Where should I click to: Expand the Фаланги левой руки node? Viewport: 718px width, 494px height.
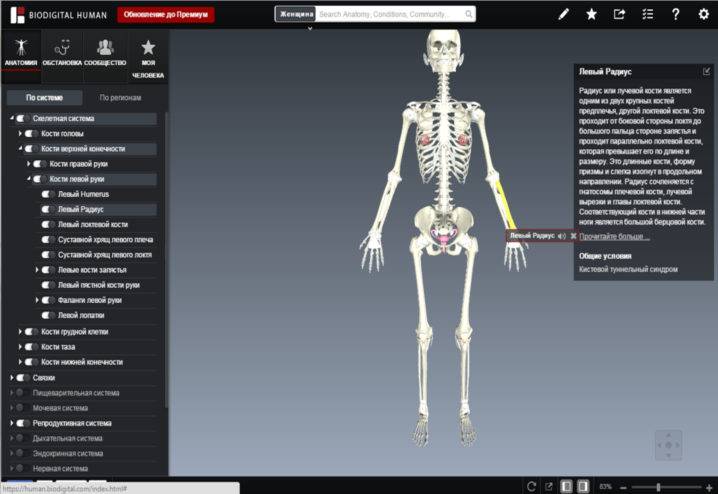[38, 300]
